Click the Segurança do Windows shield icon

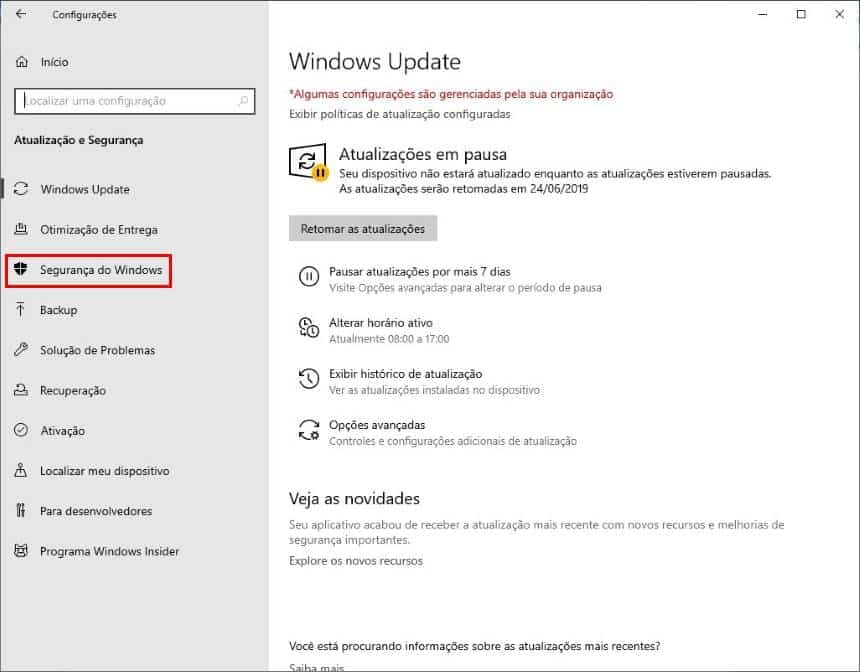tap(21, 269)
